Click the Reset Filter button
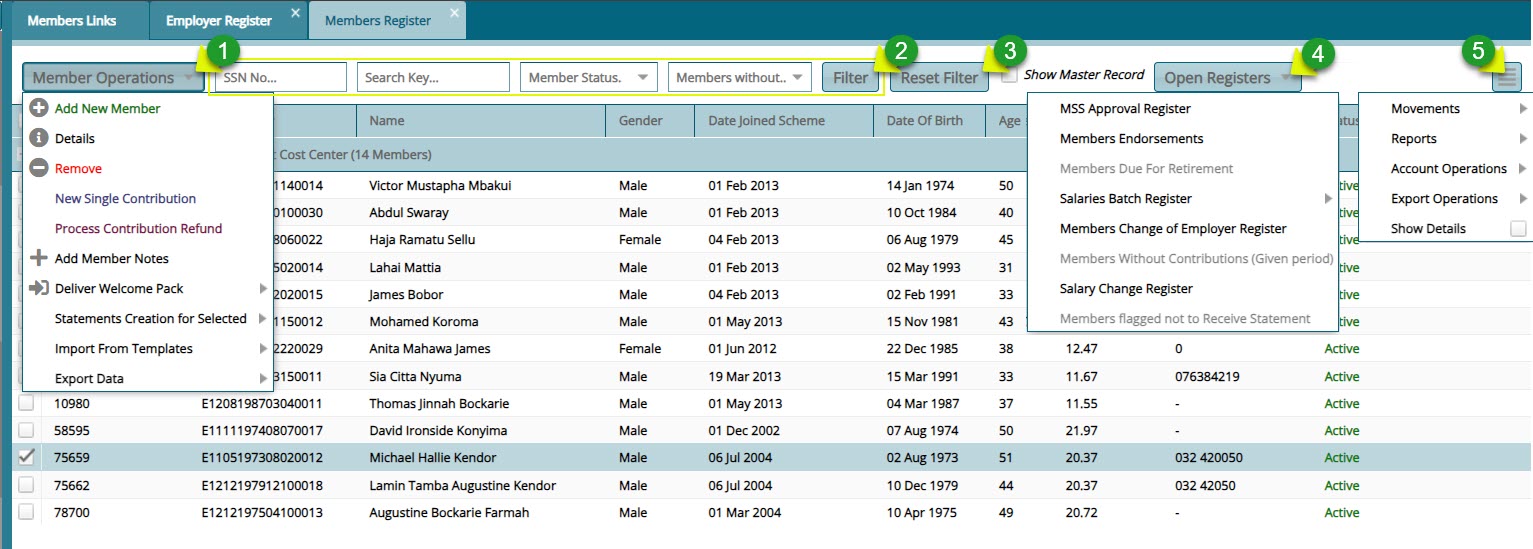 (939, 78)
